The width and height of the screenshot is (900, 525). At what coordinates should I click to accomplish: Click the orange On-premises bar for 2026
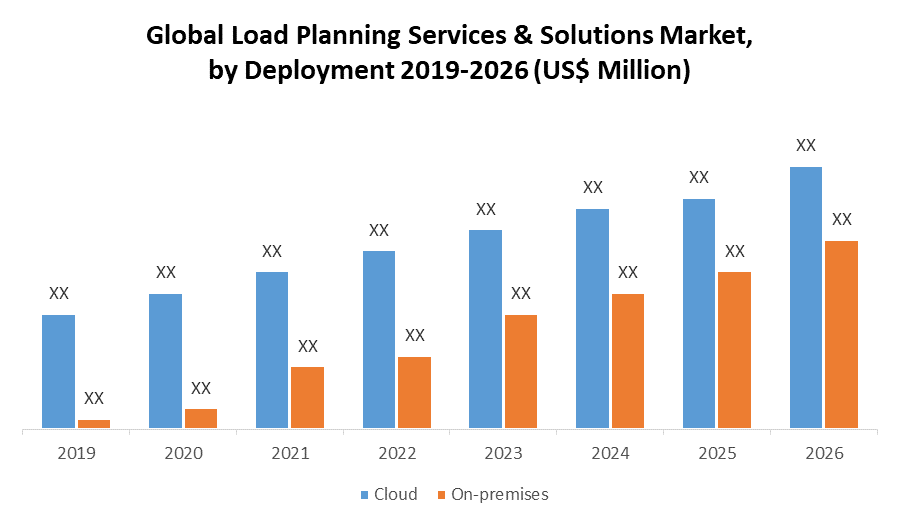(x=841, y=335)
